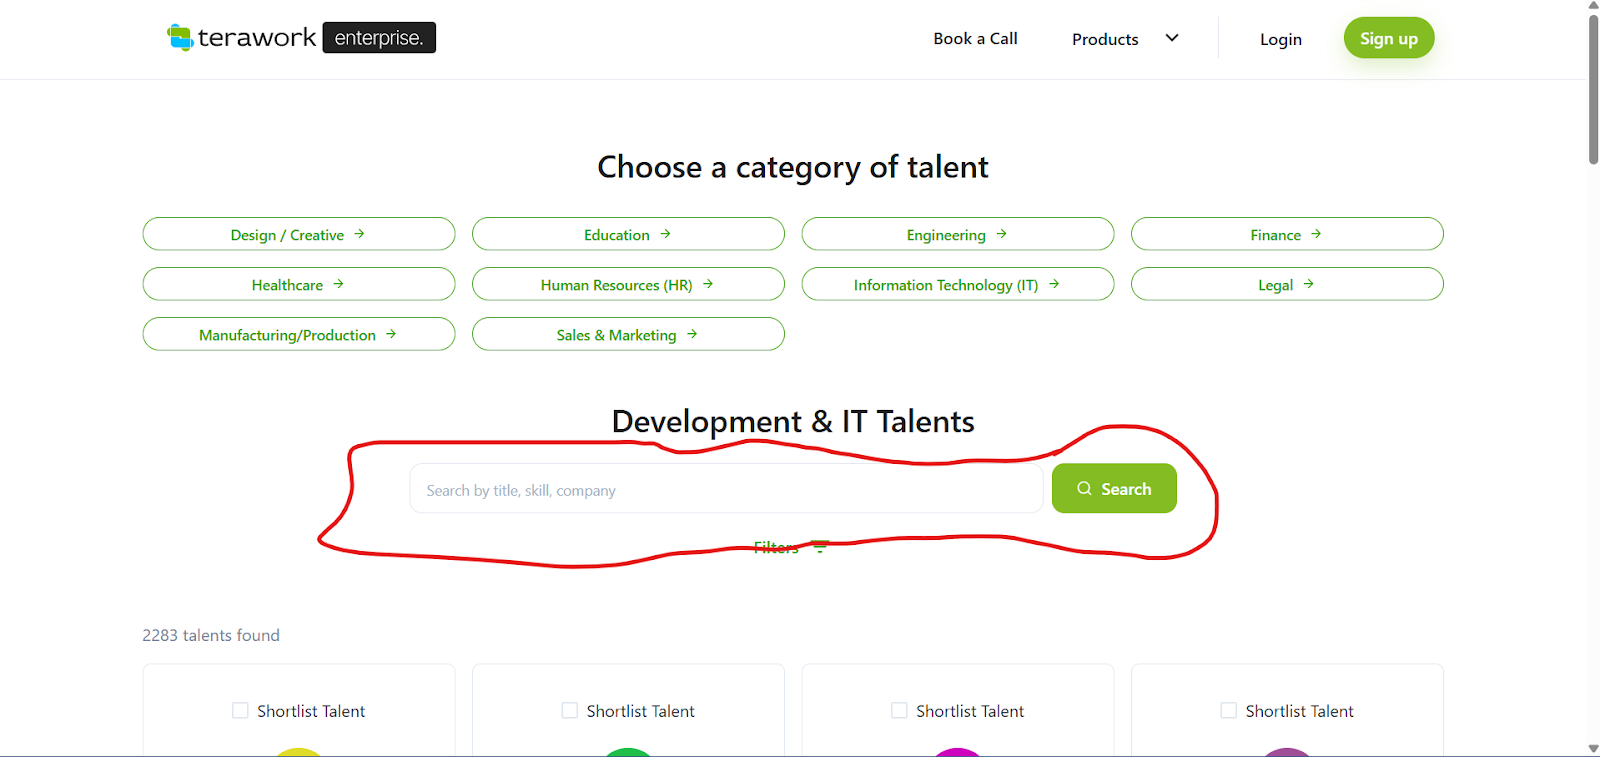Click the arrow icon beside Design / Creative

pyautogui.click(x=359, y=234)
